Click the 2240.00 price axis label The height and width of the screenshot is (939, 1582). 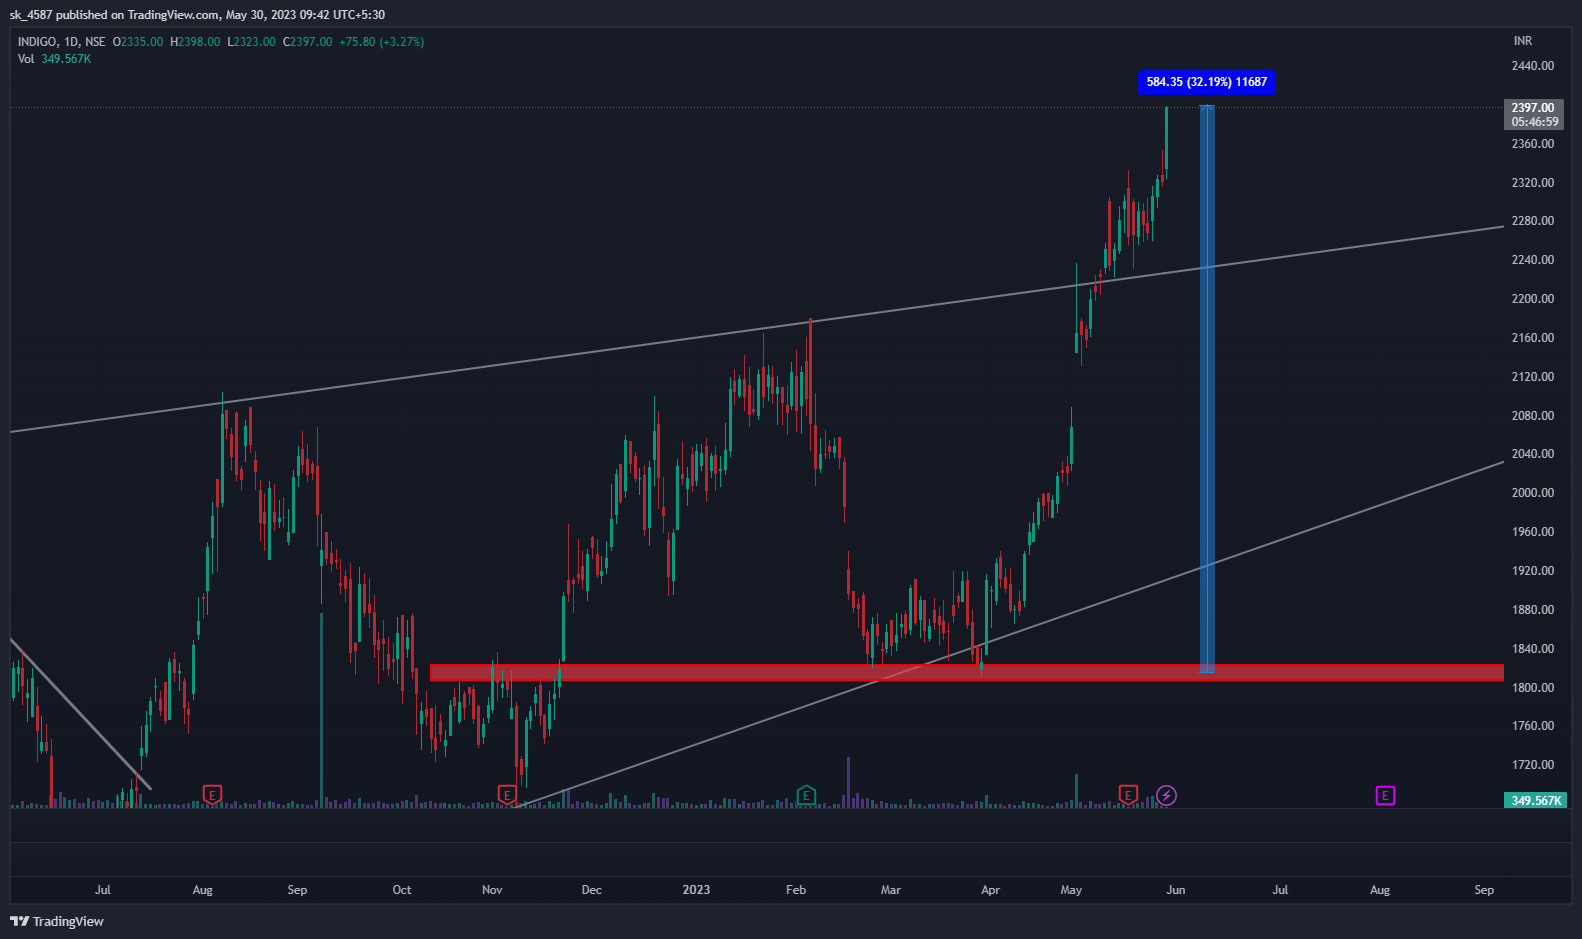click(1533, 260)
